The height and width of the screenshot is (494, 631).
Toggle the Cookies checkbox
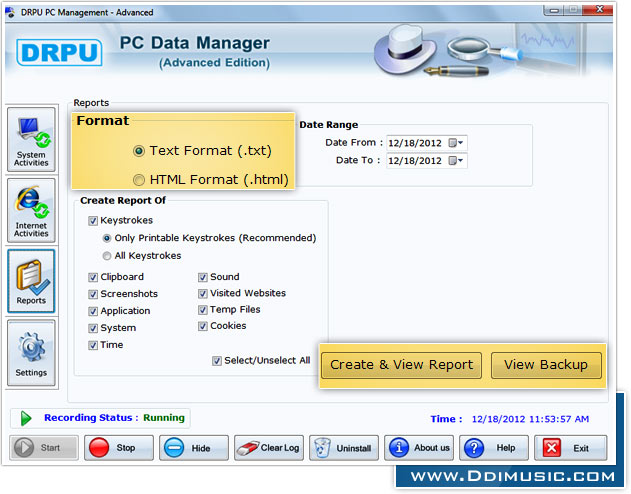pos(203,326)
